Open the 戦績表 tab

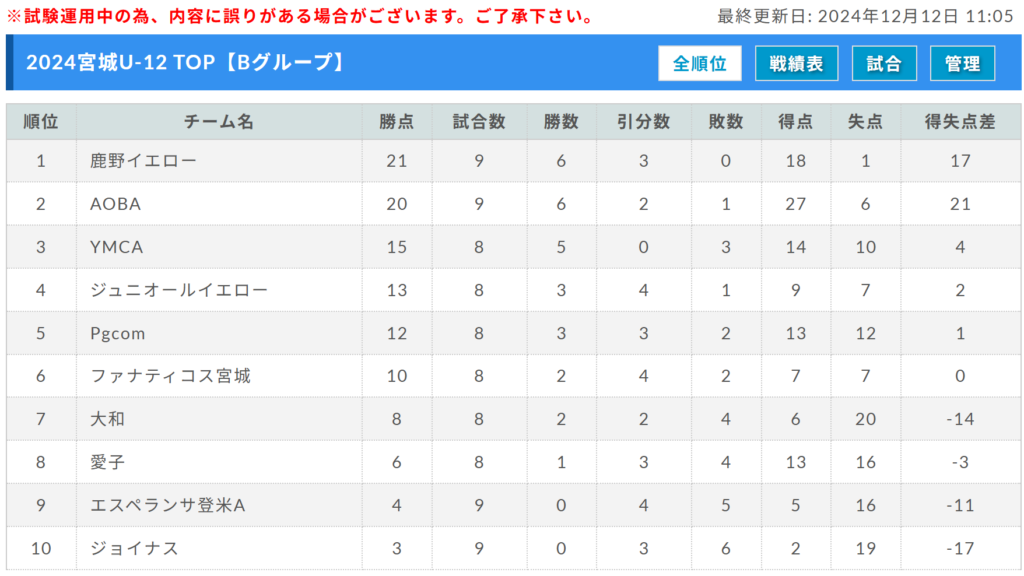coord(796,63)
